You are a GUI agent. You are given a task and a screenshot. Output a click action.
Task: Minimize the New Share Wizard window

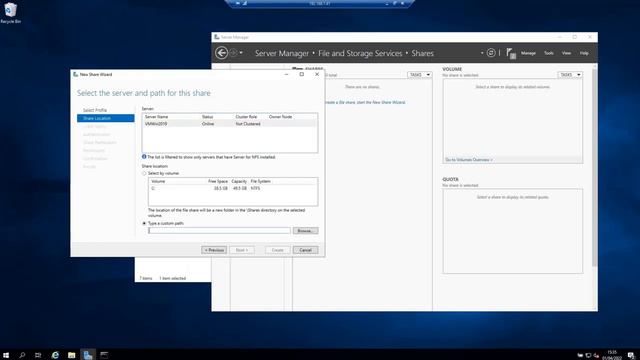point(287,74)
